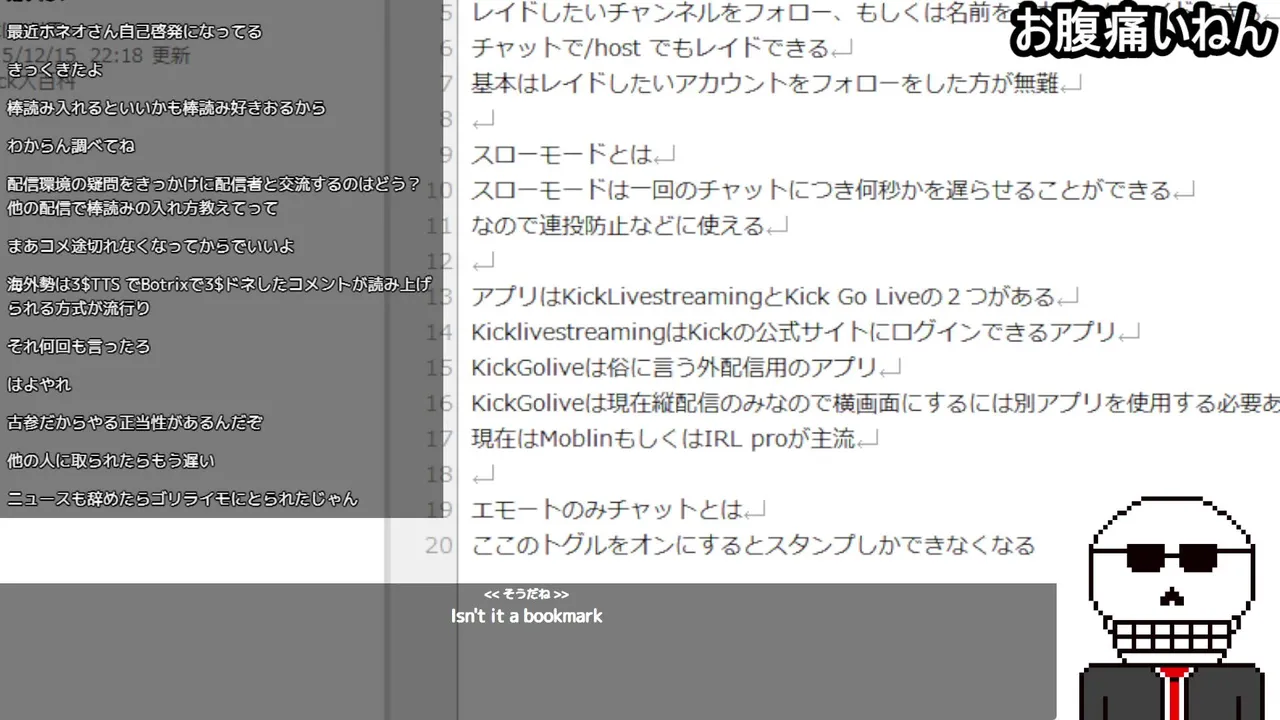Click chat message "わからん調べてね"
Viewport: 1280px width, 720px height.
(70, 146)
